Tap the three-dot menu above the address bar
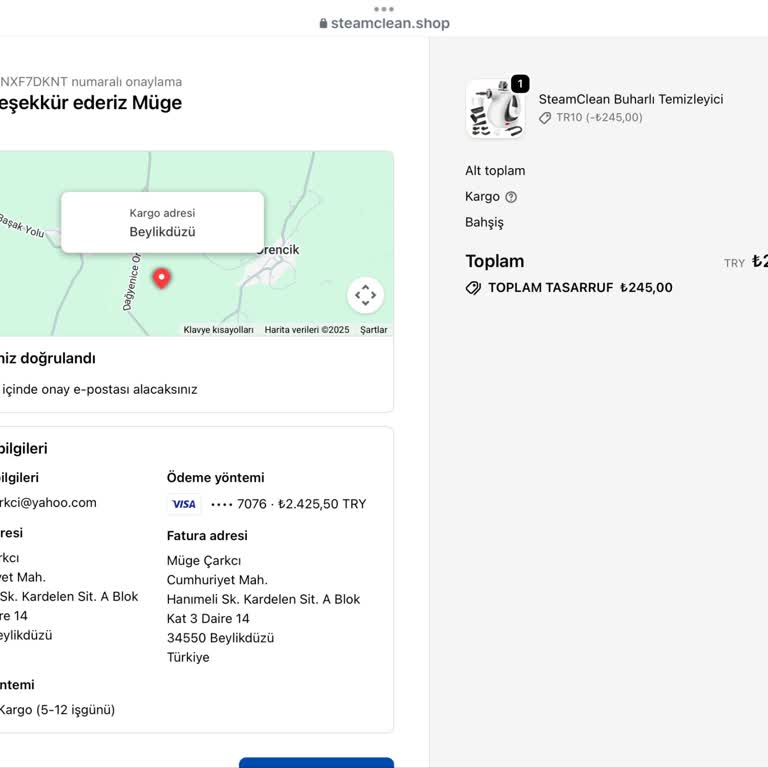Screen dimensions: 768x768 coord(384,9)
